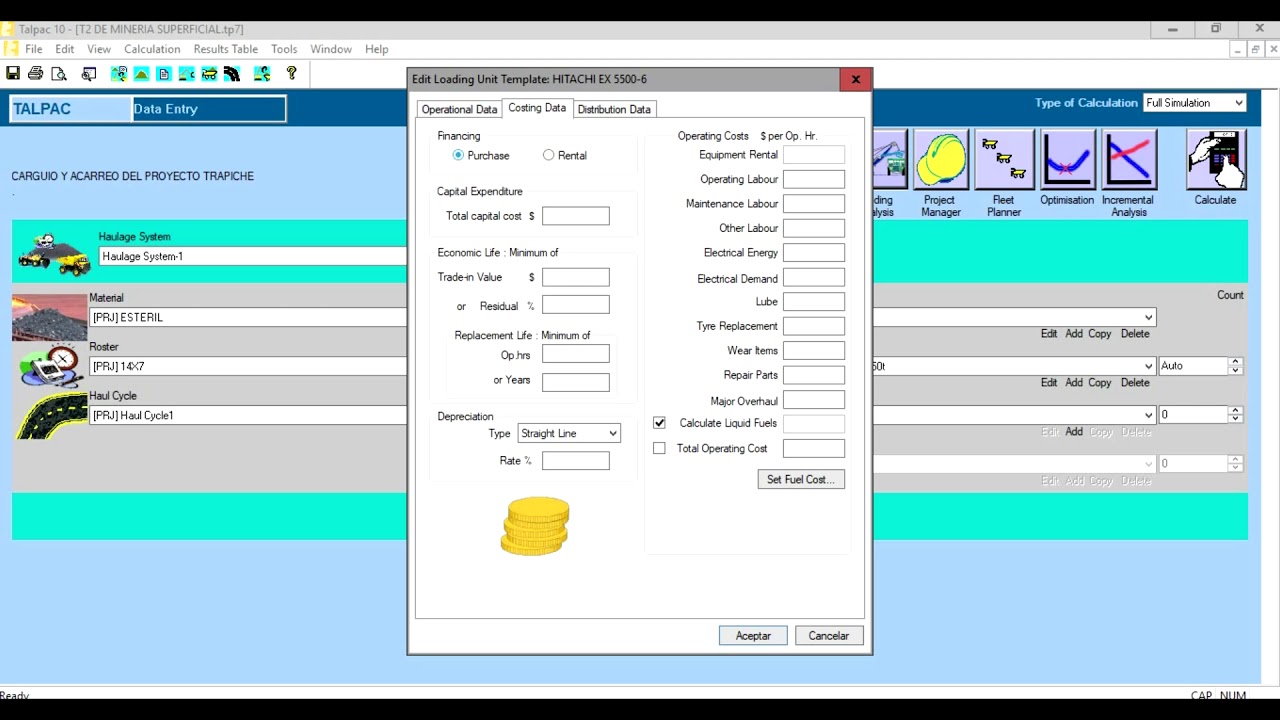Click the Repair Parts cost field
The width and height of the screenshot is (1280, 720).
(x=814, y=375)
